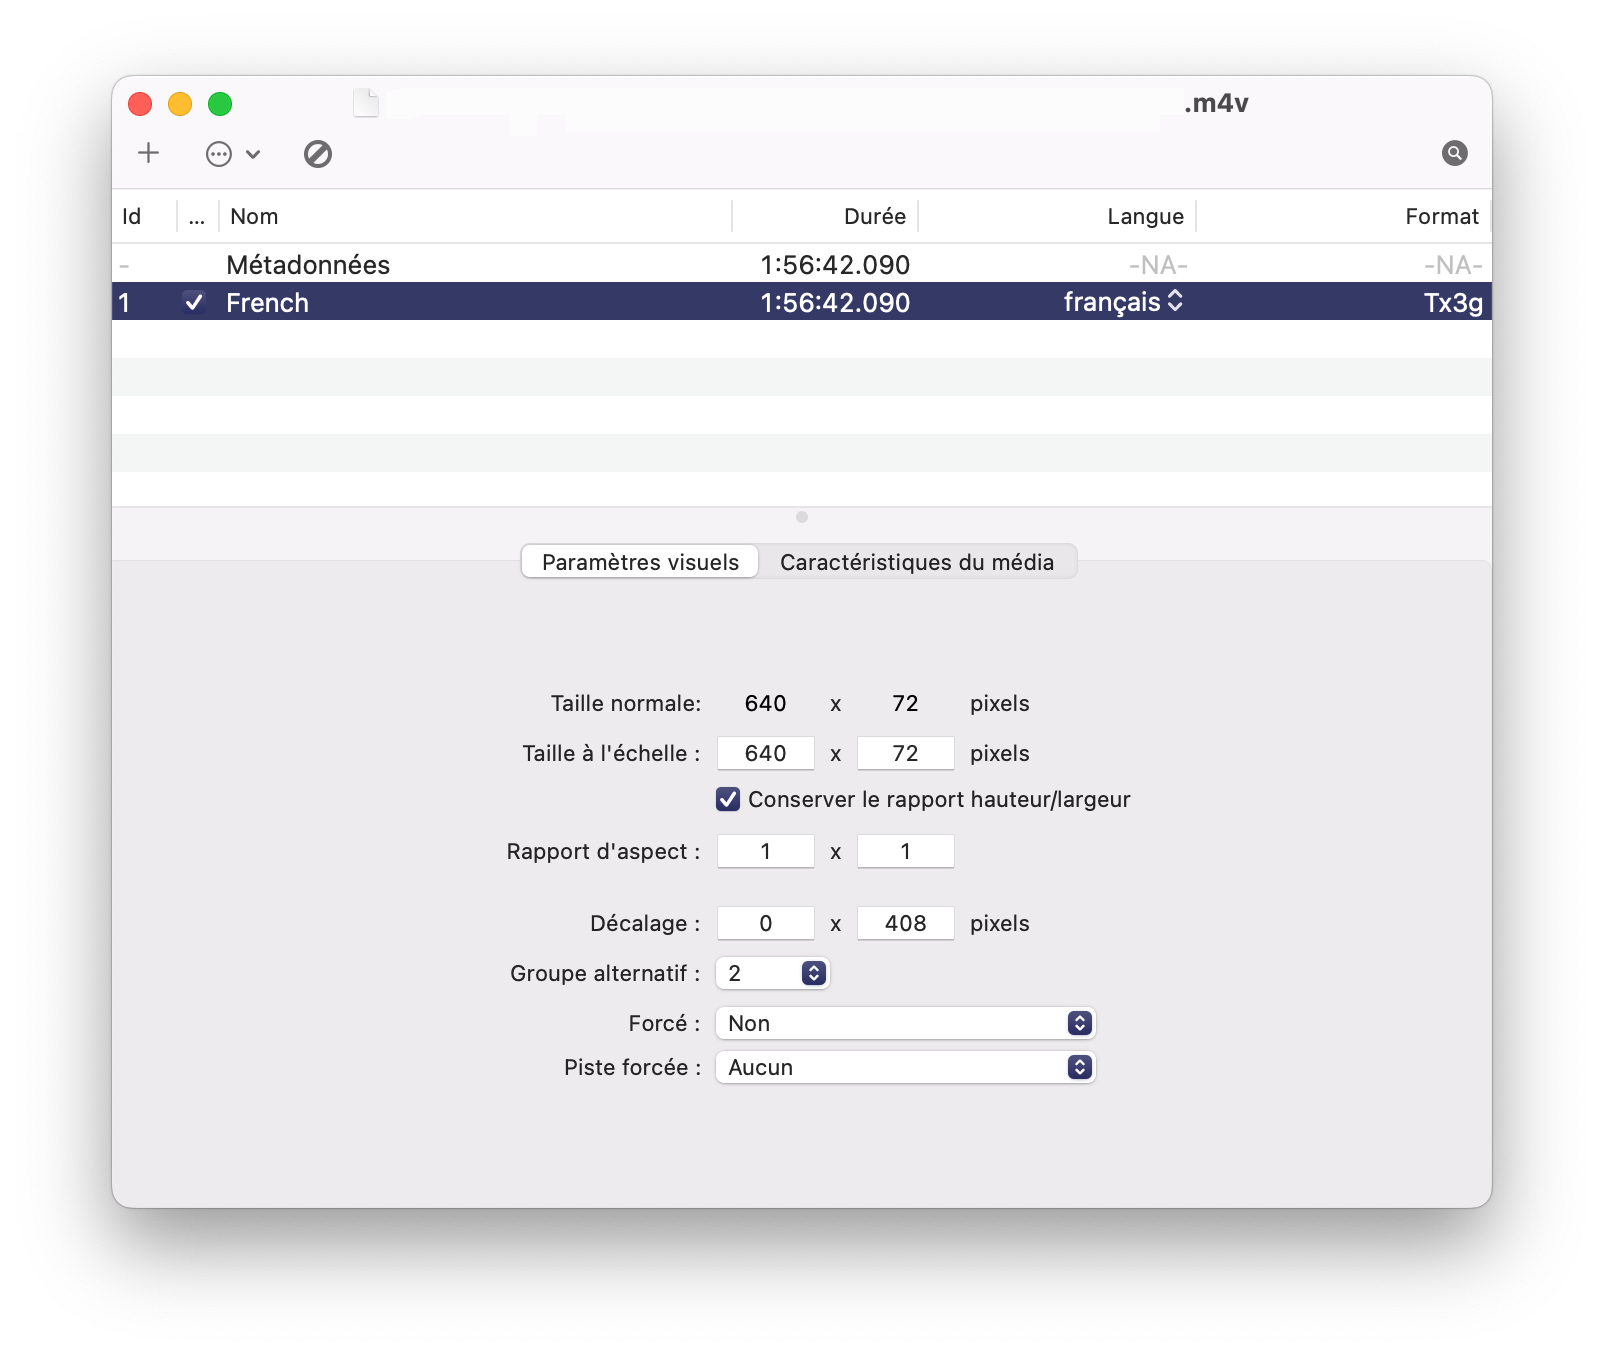Click the split view divider handle dot

click(802, 517)
